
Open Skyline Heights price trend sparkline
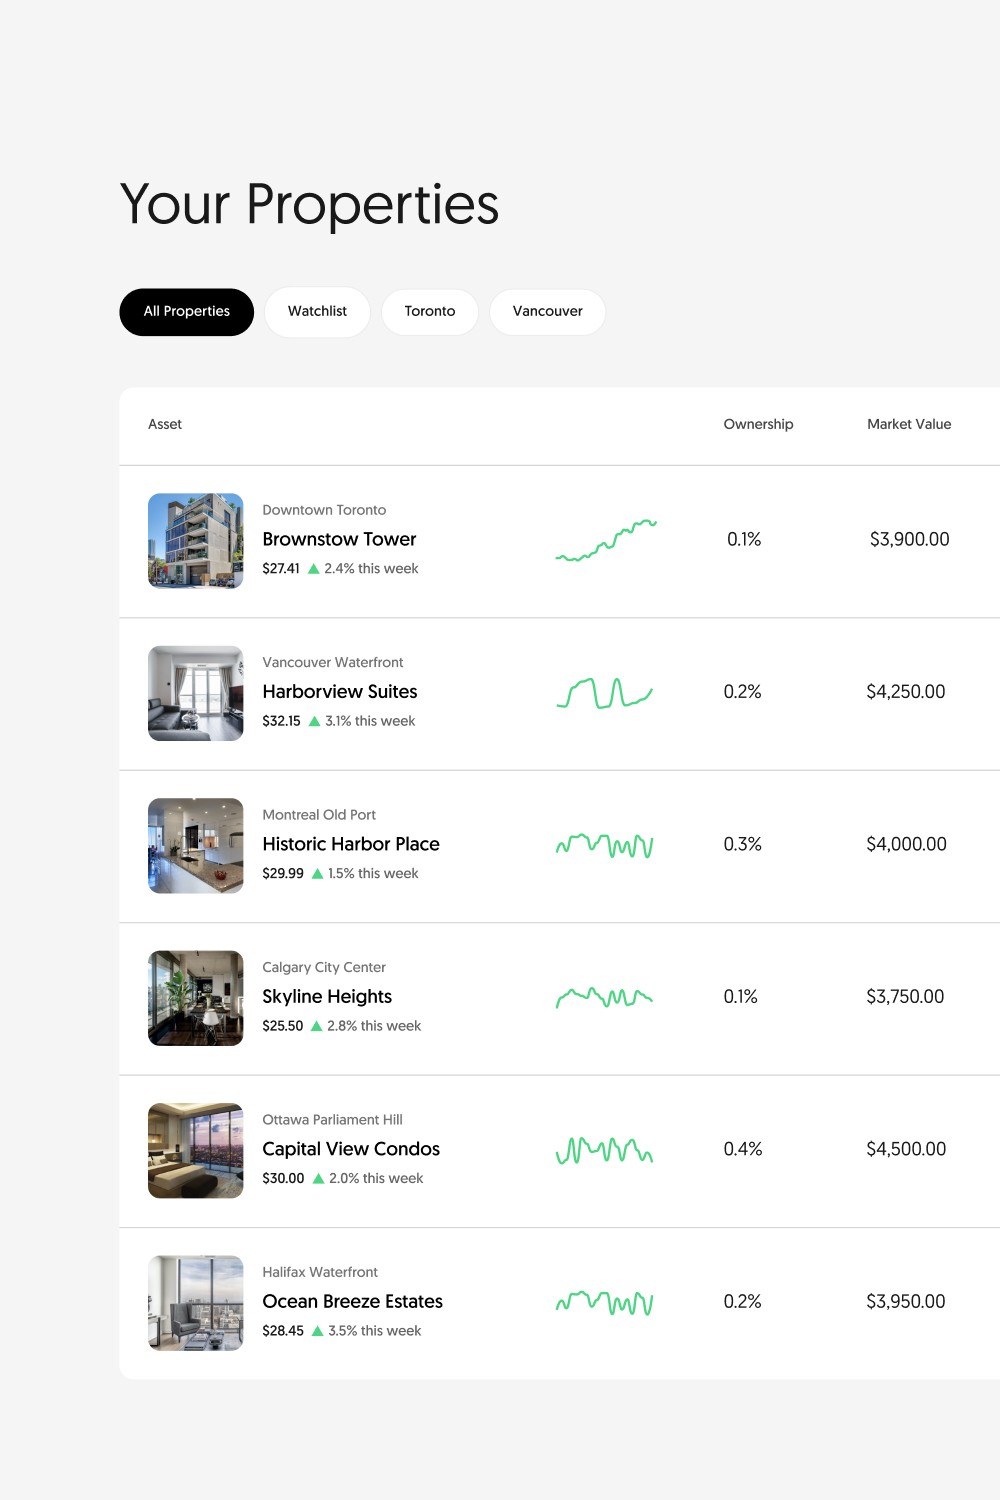[x=604, y=997]
